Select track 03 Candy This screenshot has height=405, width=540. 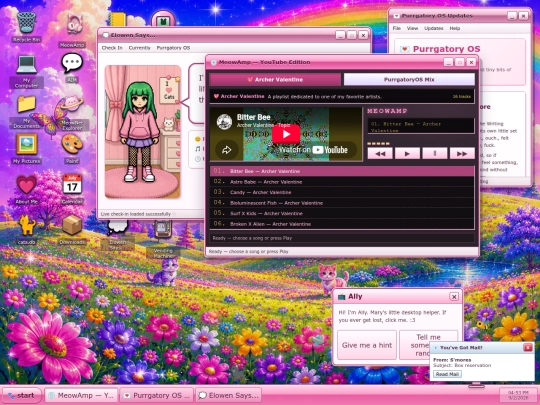tap(342, 192)
